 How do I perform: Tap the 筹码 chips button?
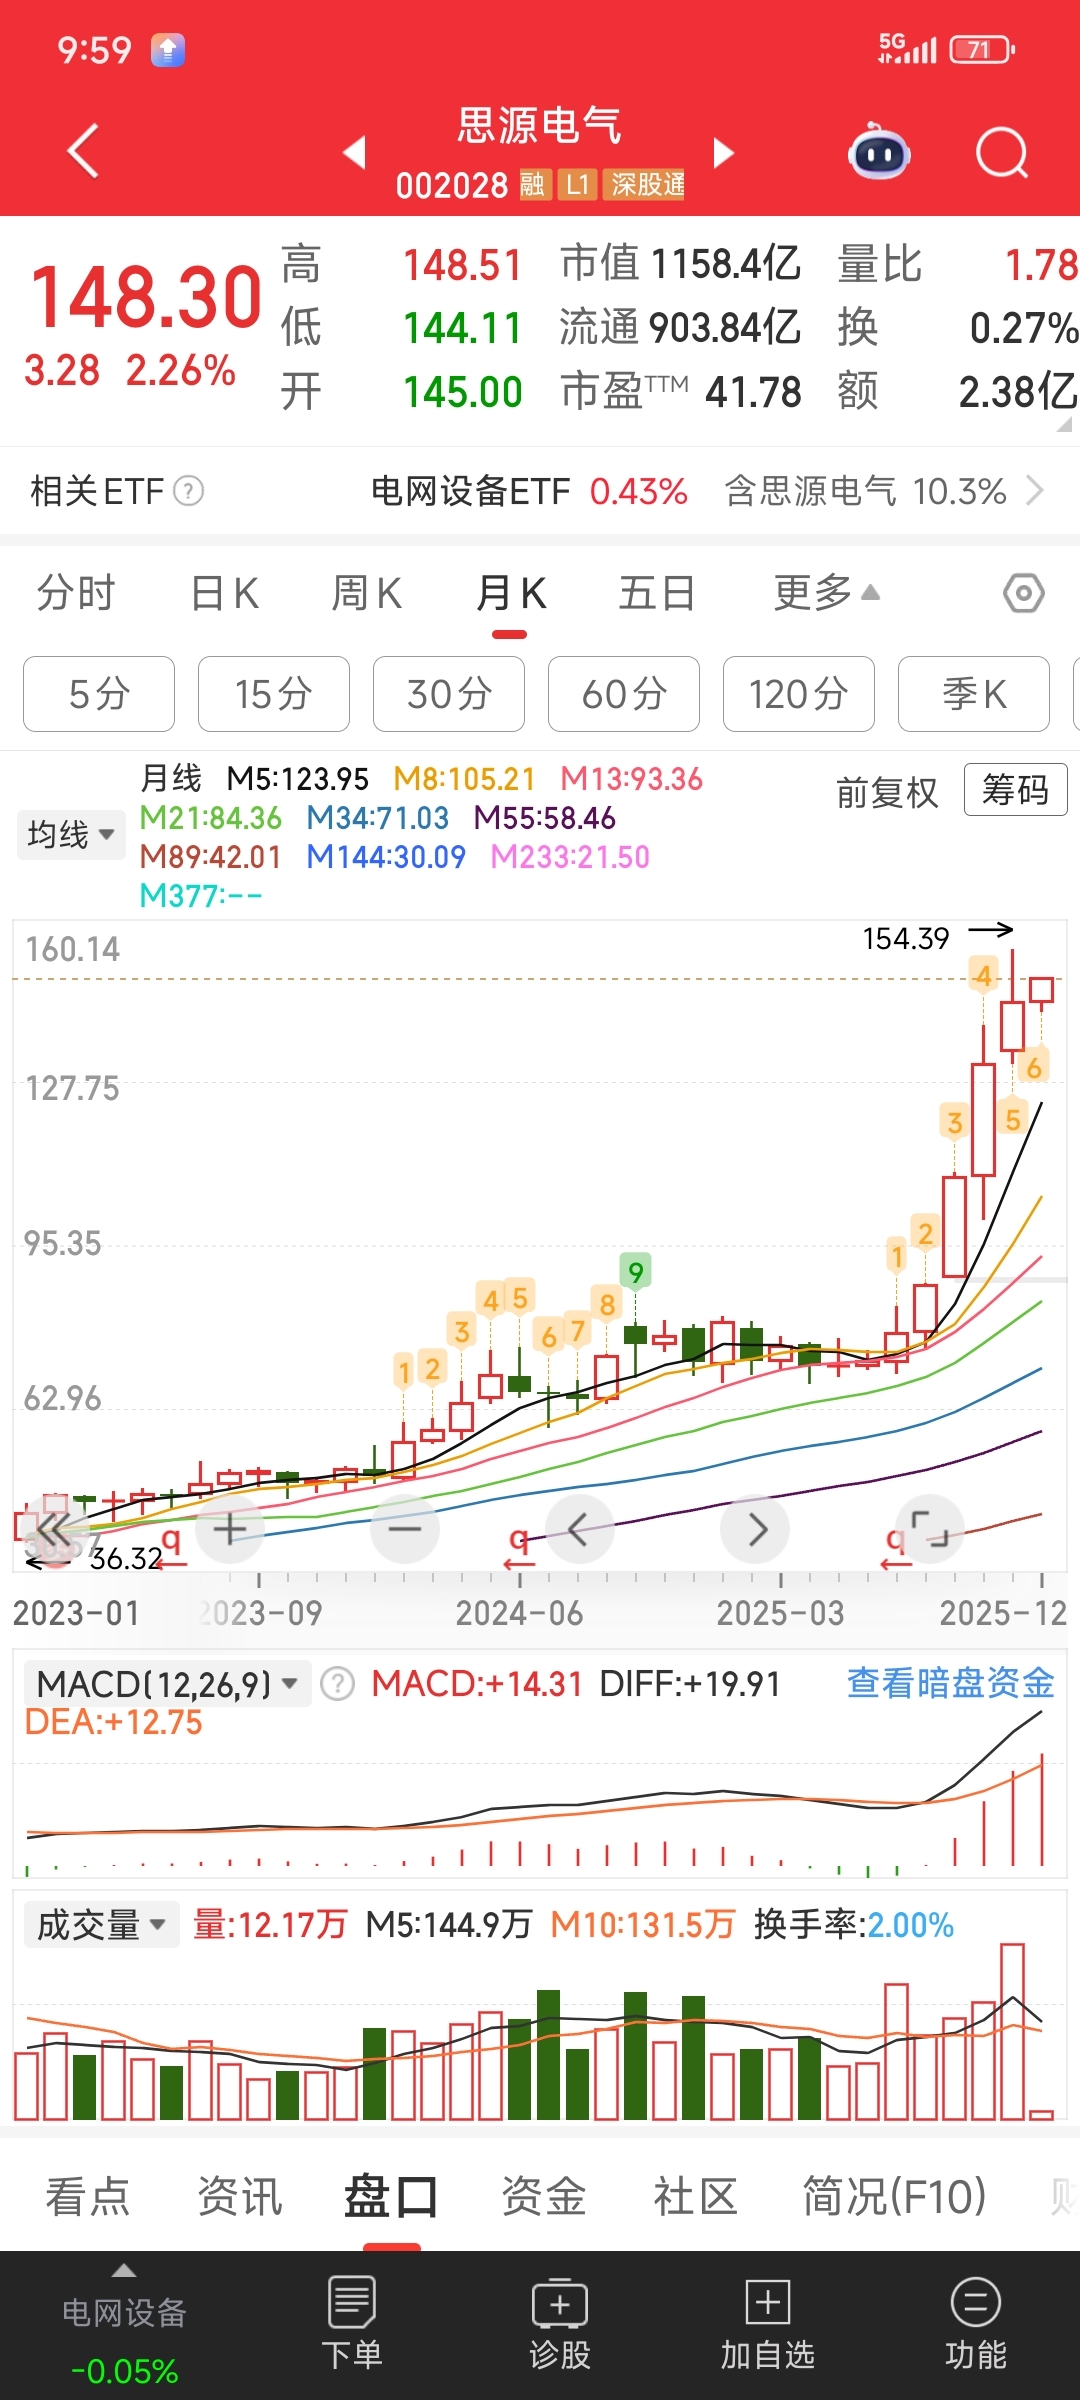(x=1016, y=790)
